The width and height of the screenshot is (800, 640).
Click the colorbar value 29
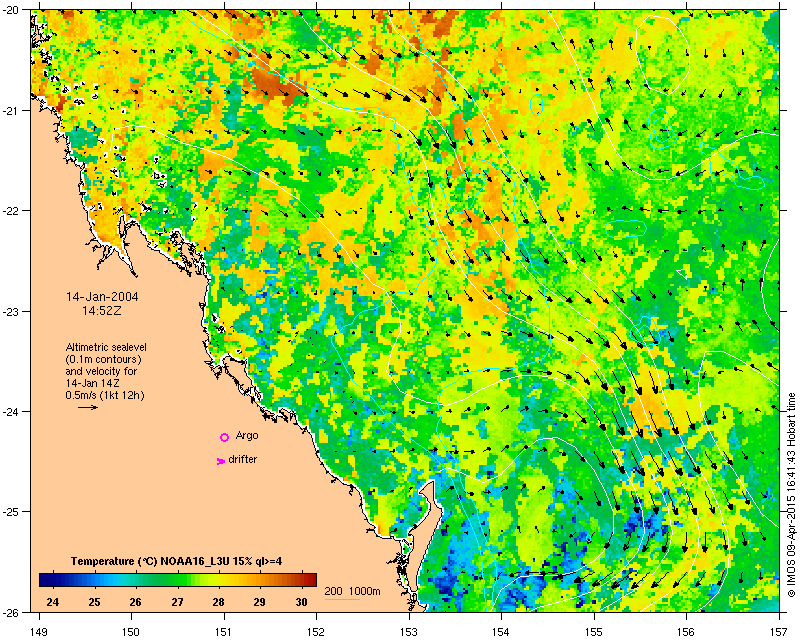(260, 602)
